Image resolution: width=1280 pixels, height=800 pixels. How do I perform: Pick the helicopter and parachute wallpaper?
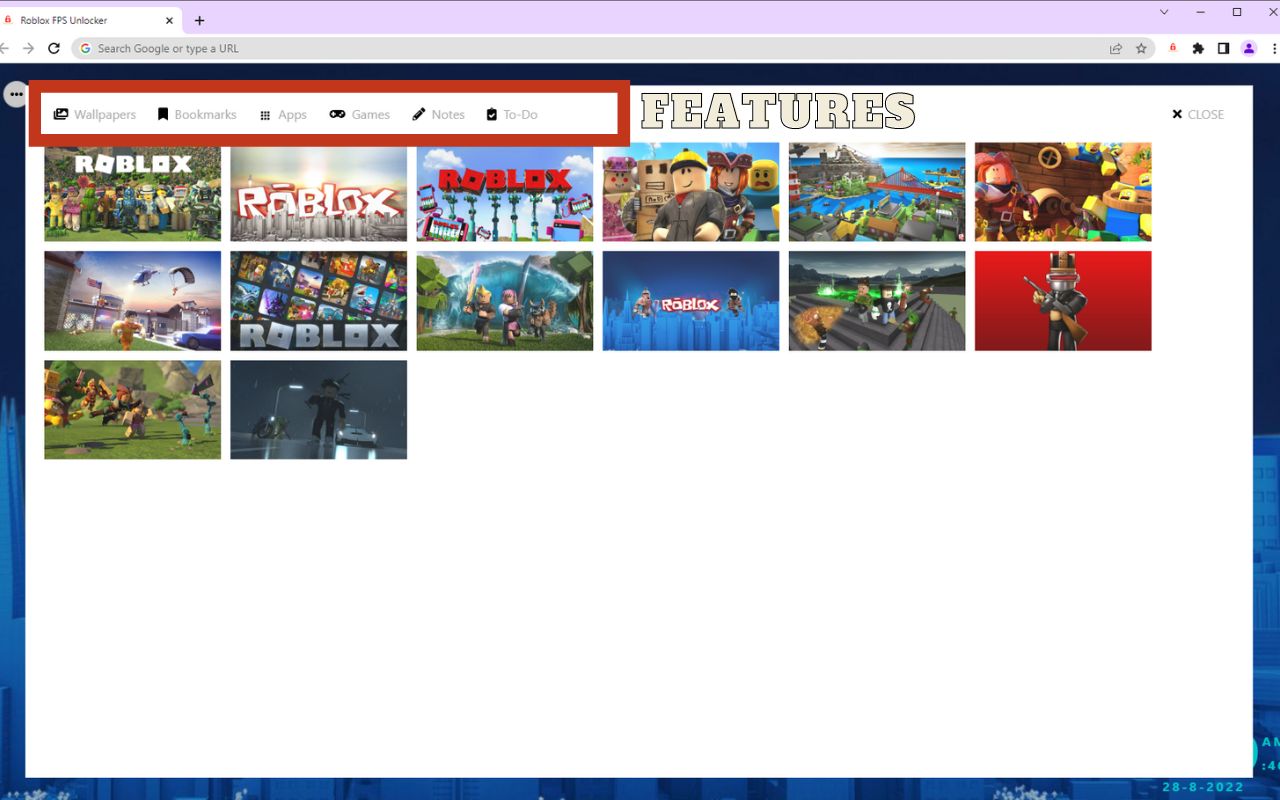133,301
